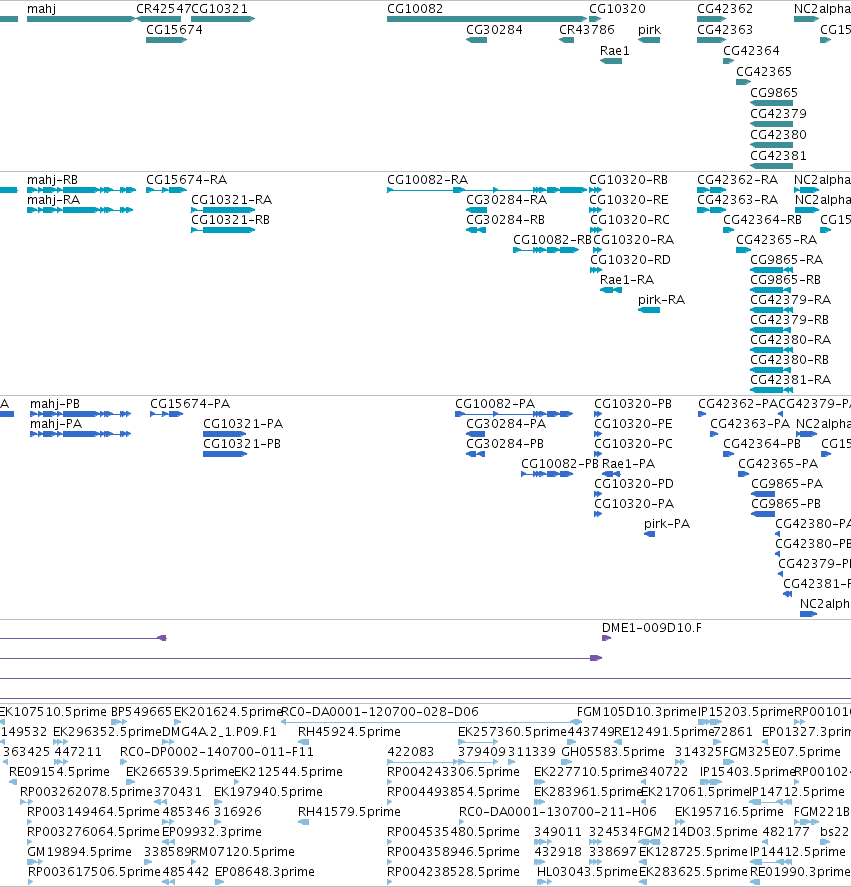Click the 'pirk-PA' protein label
Viewport: 851px width, 887px height.
coord(667,523)
